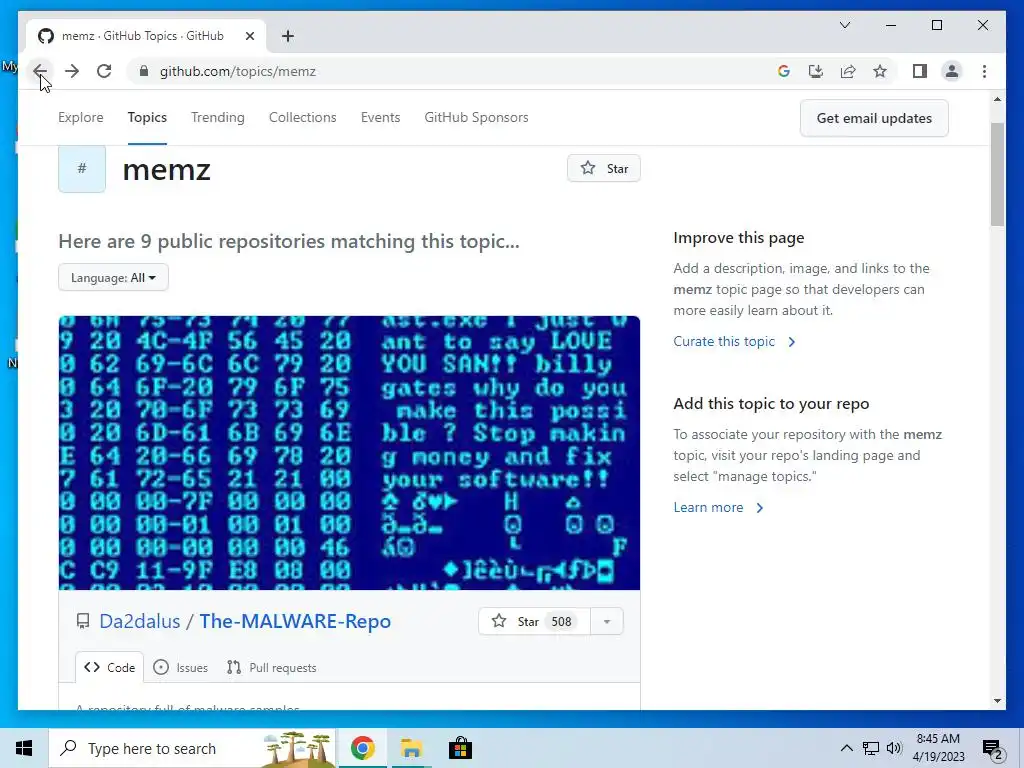Expand the star list dropdown arrow

click(607, 621)
